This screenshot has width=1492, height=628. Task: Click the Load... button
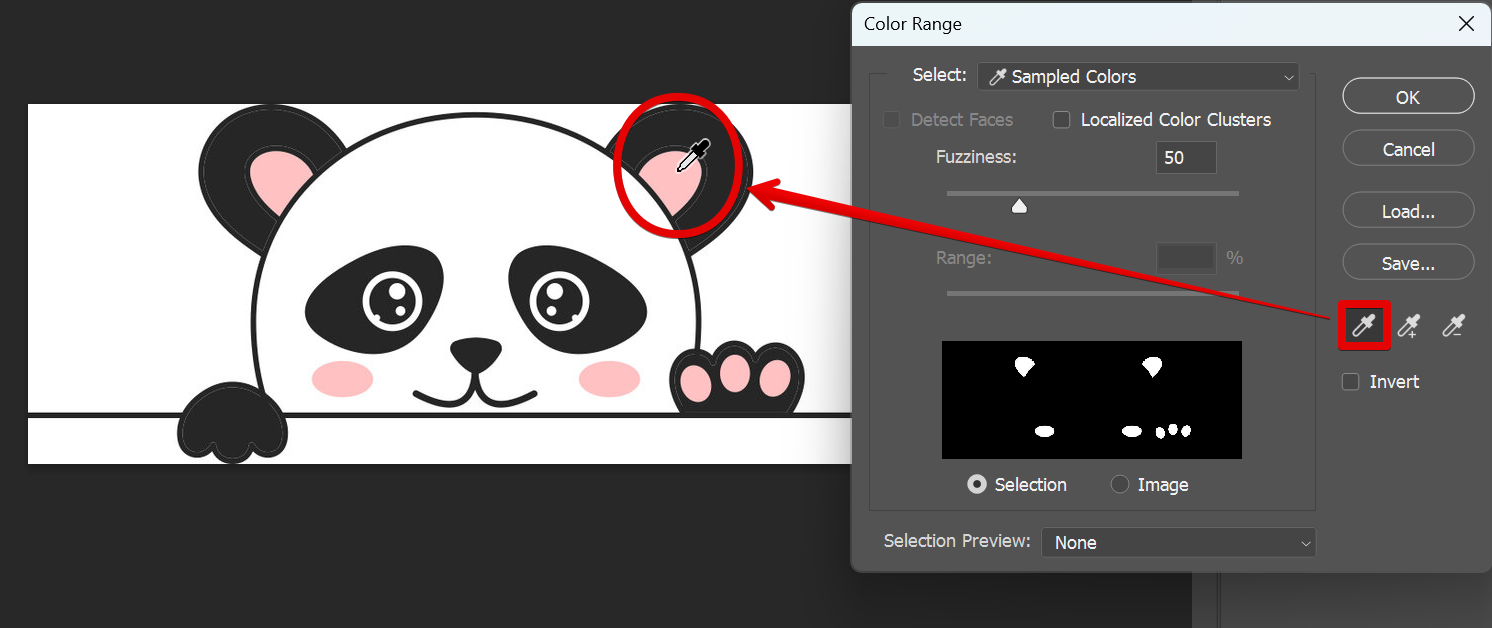(x=1408, y=211)
